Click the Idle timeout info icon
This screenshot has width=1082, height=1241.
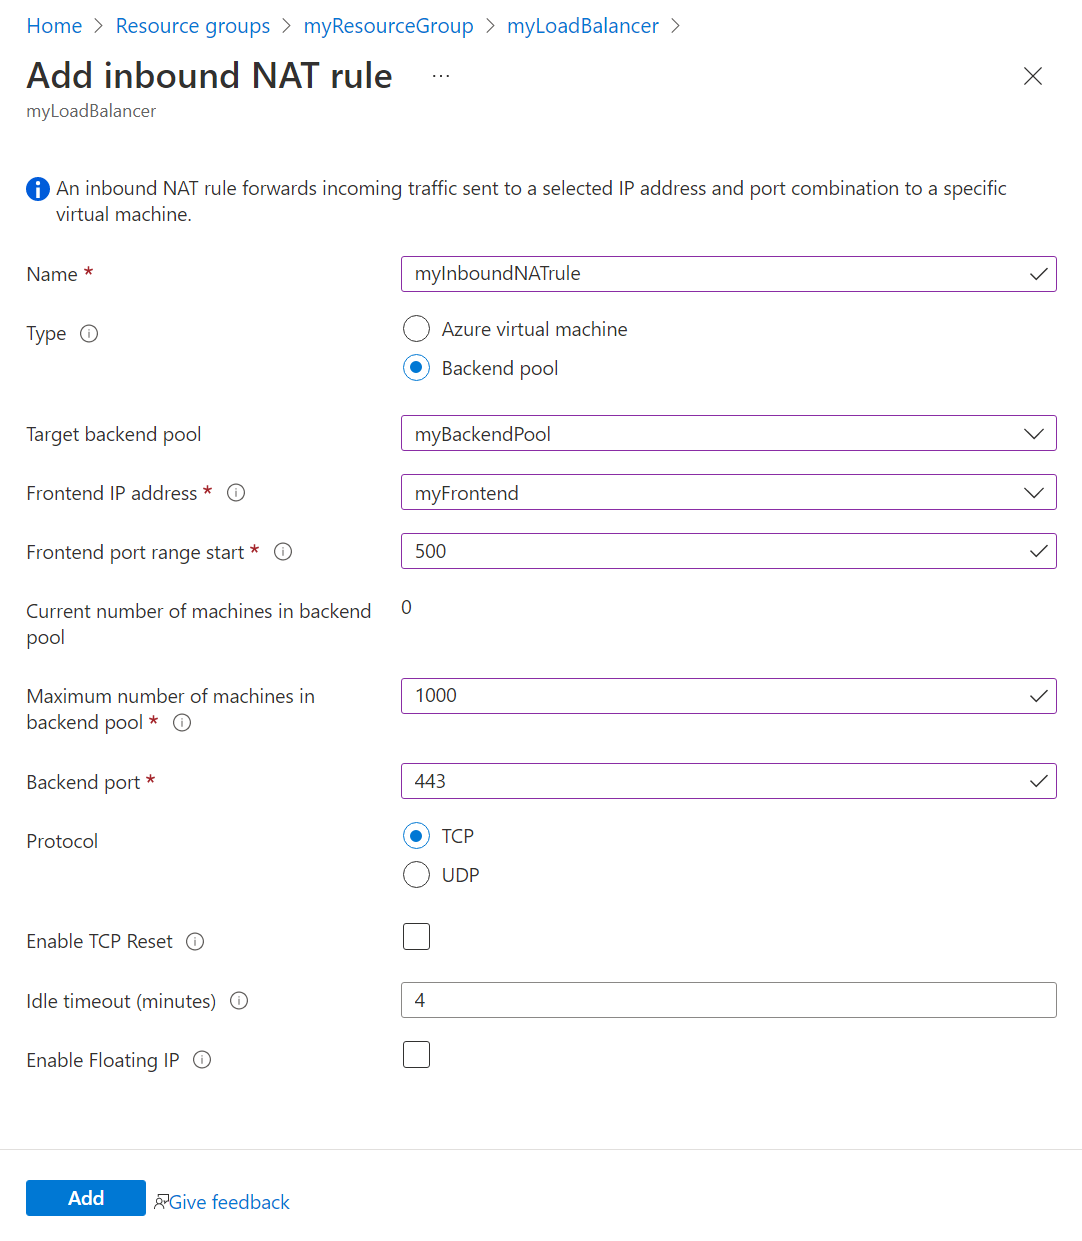tap(239, 1000)
